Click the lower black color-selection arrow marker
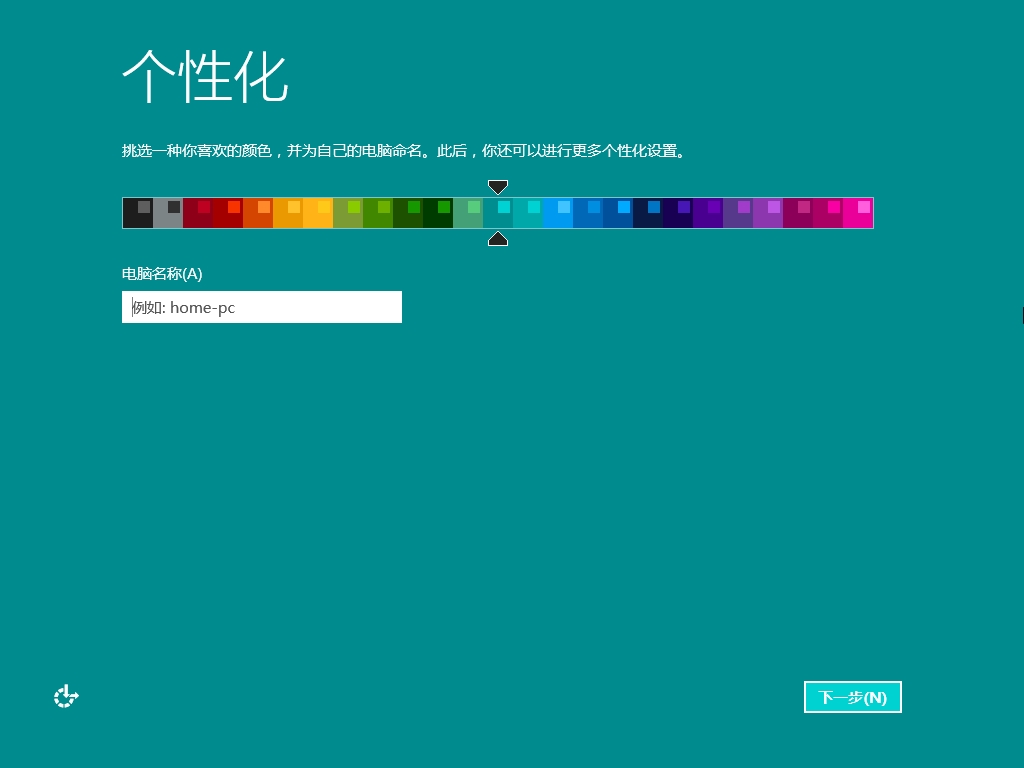Viewport: 1024px width, 768px height. [498, 239]
